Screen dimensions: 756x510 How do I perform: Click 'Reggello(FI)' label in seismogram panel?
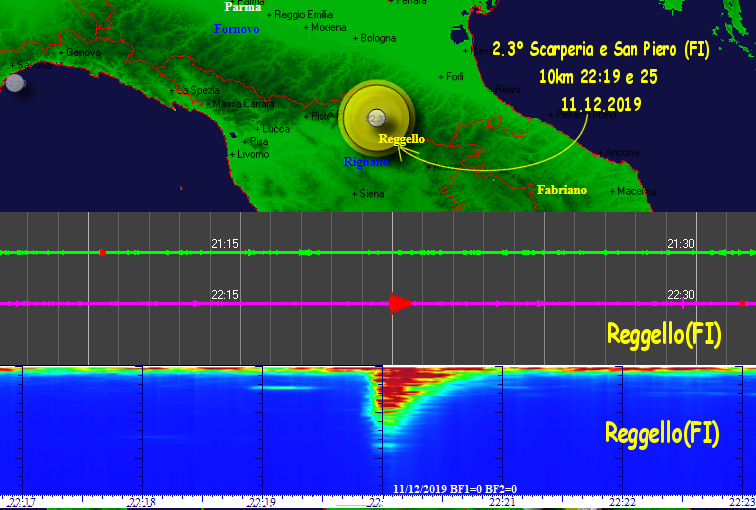(664, 334)
